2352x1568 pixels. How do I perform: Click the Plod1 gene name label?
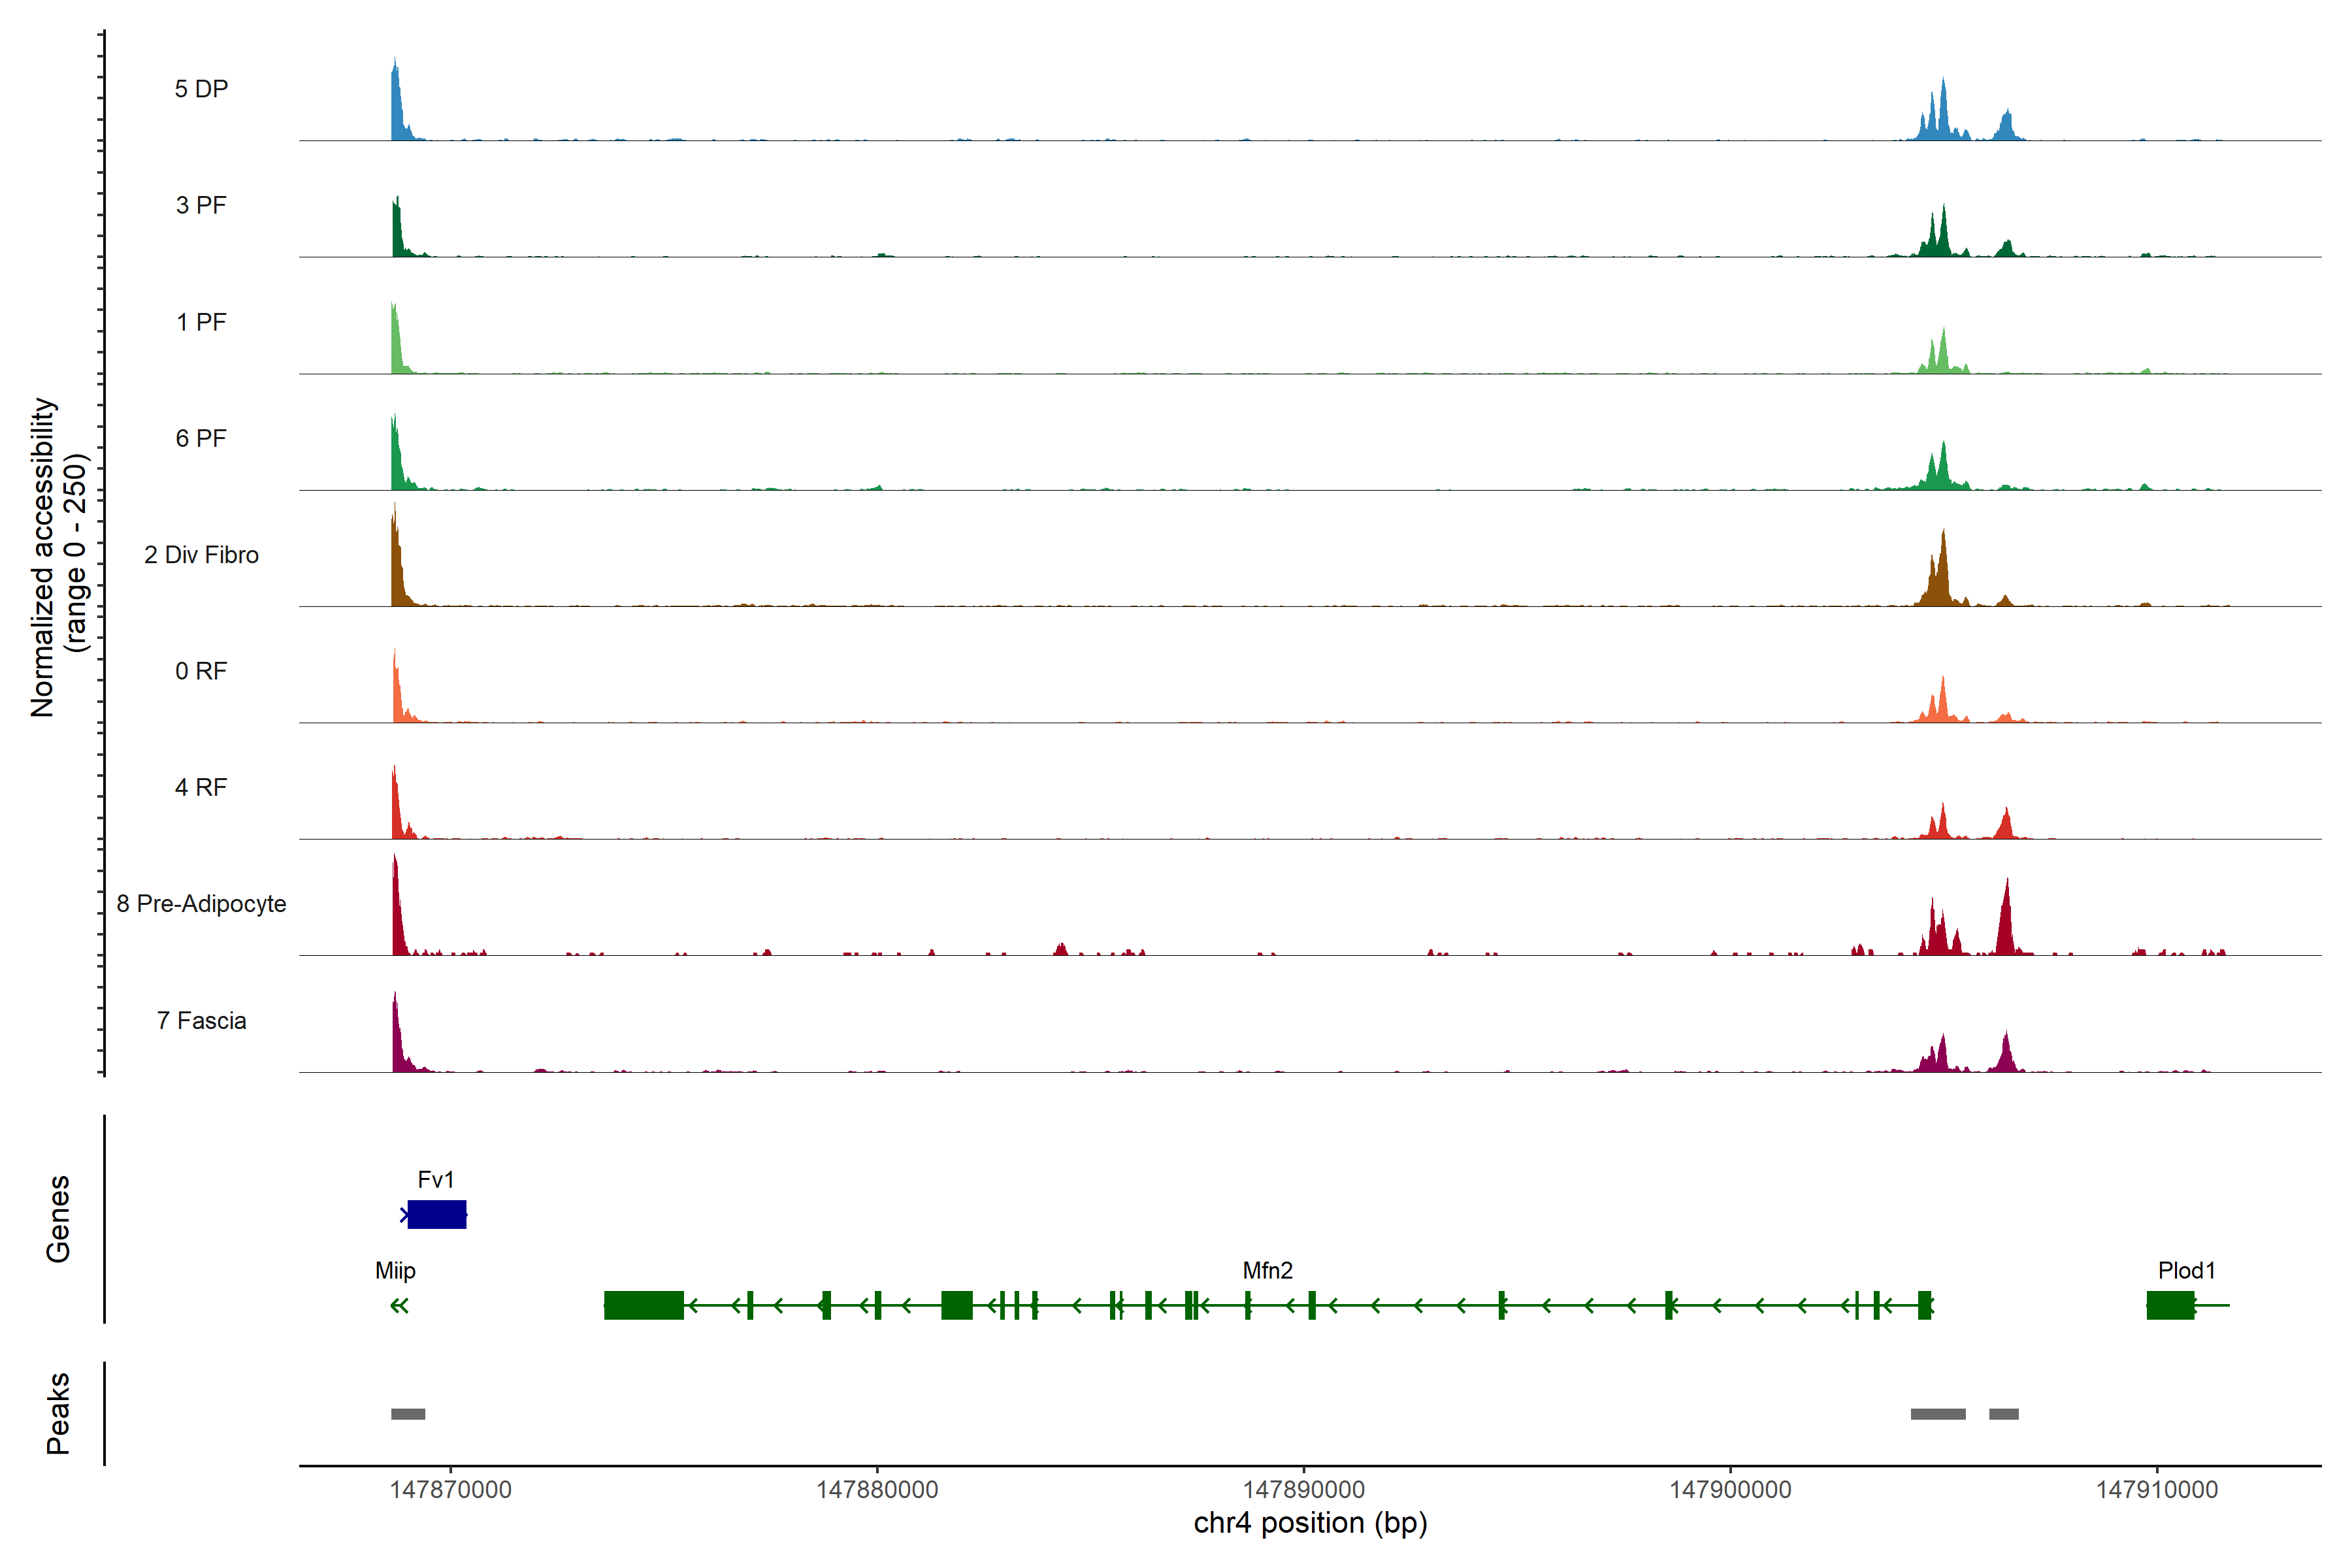pyautogui.click(x=2186, y=1270)
